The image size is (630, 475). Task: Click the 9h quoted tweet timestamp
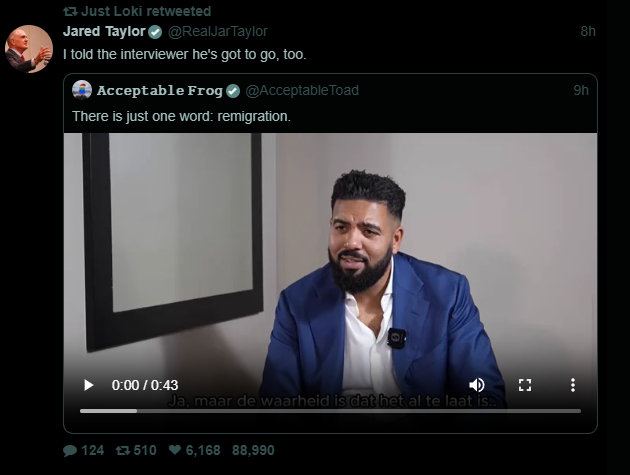point(580,91)
